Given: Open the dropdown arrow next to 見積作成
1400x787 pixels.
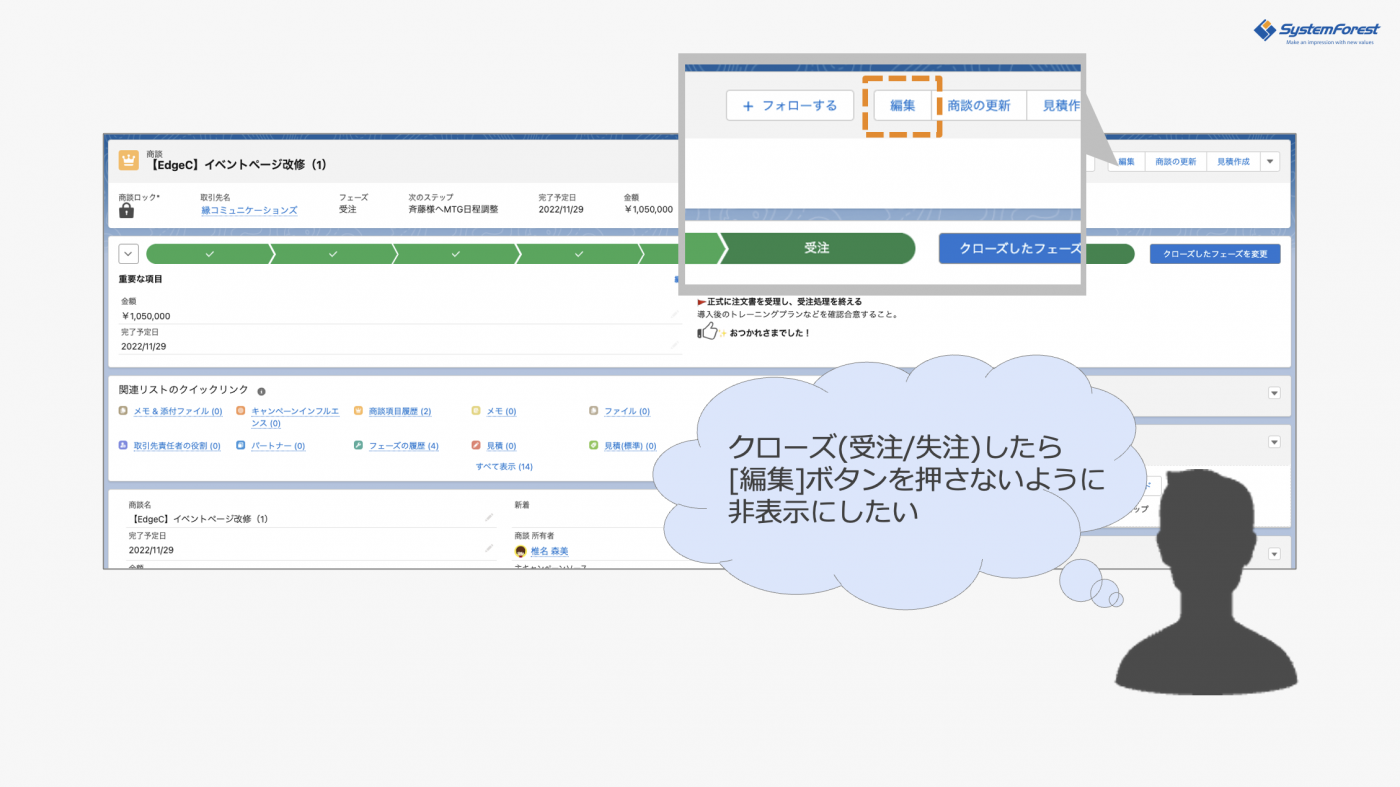Looking at the screenshot, I should [1270, 161].
